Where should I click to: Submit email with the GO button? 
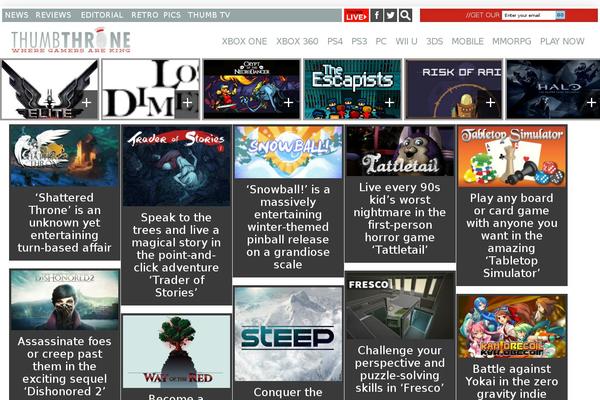(560, 15)
